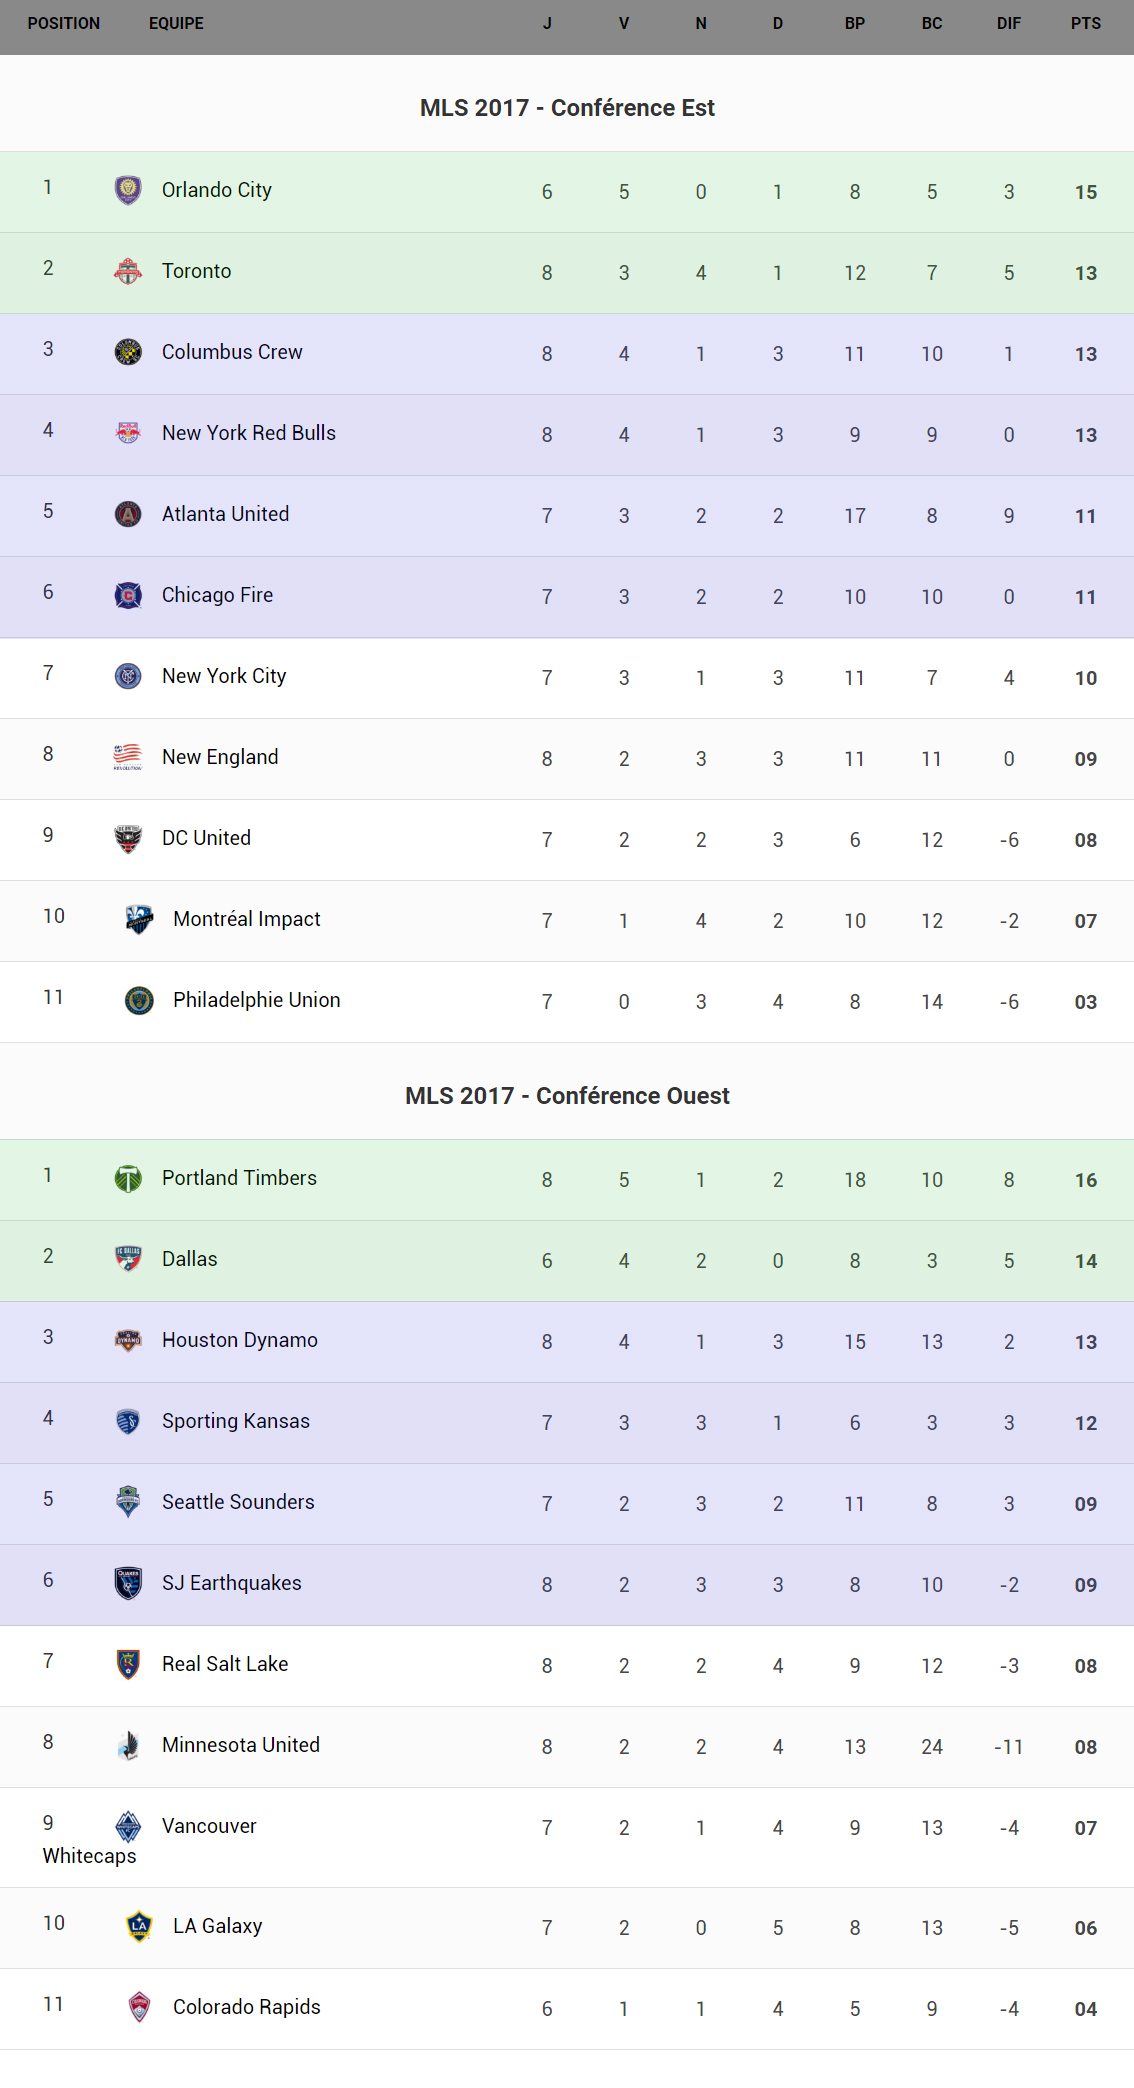Image resolution: width=1134 pixels, height=2088 pixels.
Task: Click the Chicago Fire crest icon
Action: pos(128,595)
